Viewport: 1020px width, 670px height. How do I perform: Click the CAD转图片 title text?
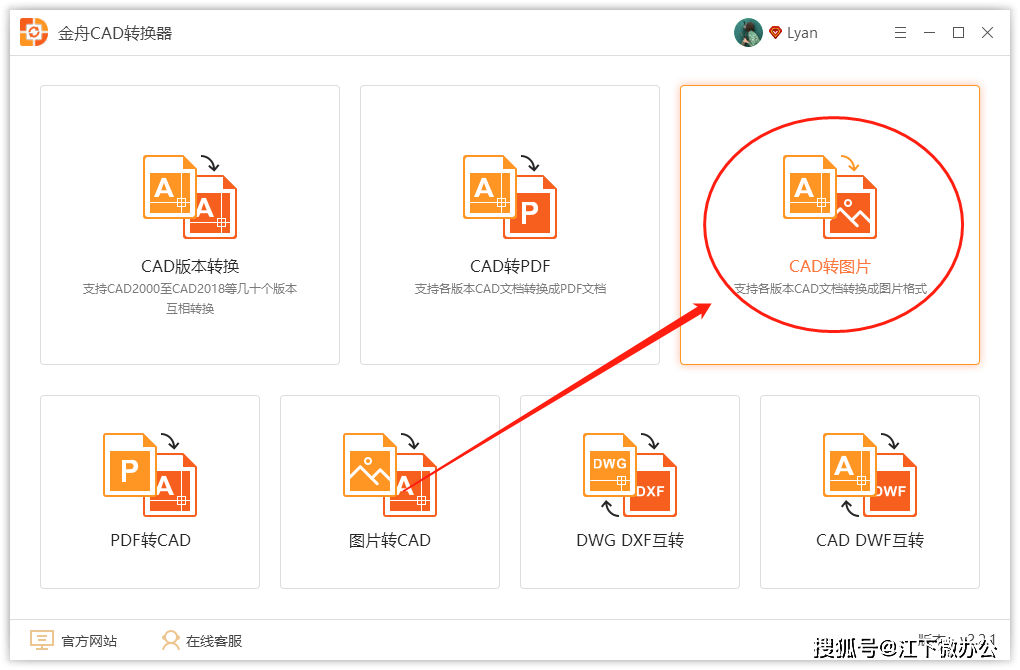829,266
